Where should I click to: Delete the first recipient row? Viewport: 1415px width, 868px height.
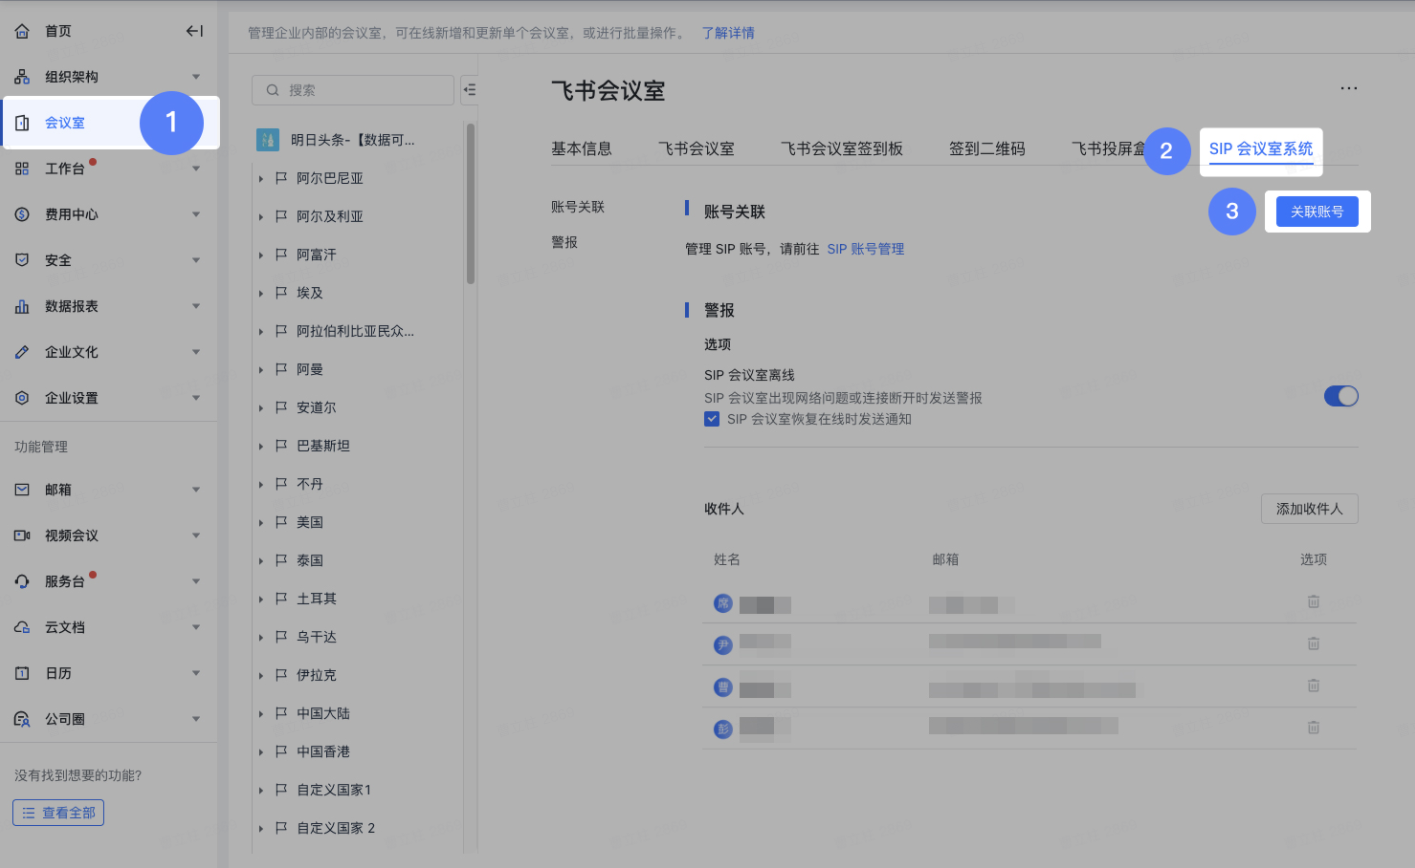click(x=1314, y=602)
